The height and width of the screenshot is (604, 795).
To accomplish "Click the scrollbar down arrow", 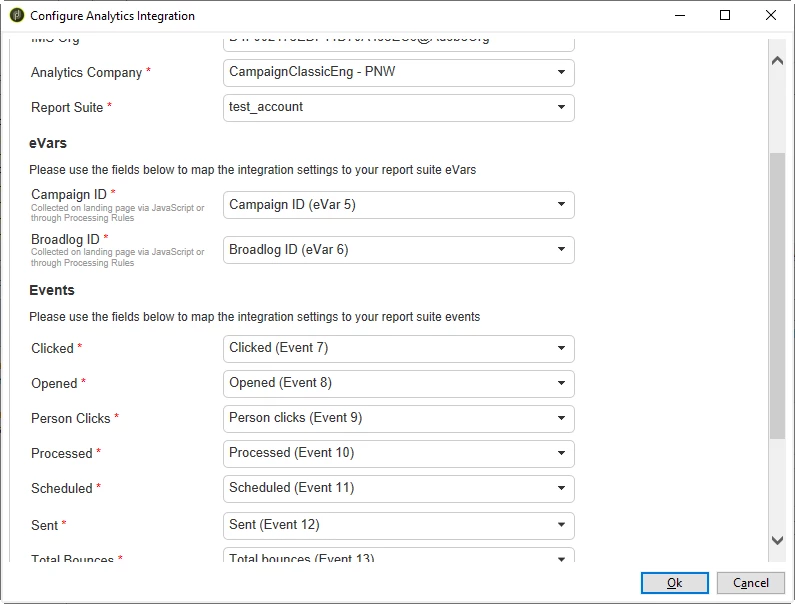I will (x=777, y=540).
